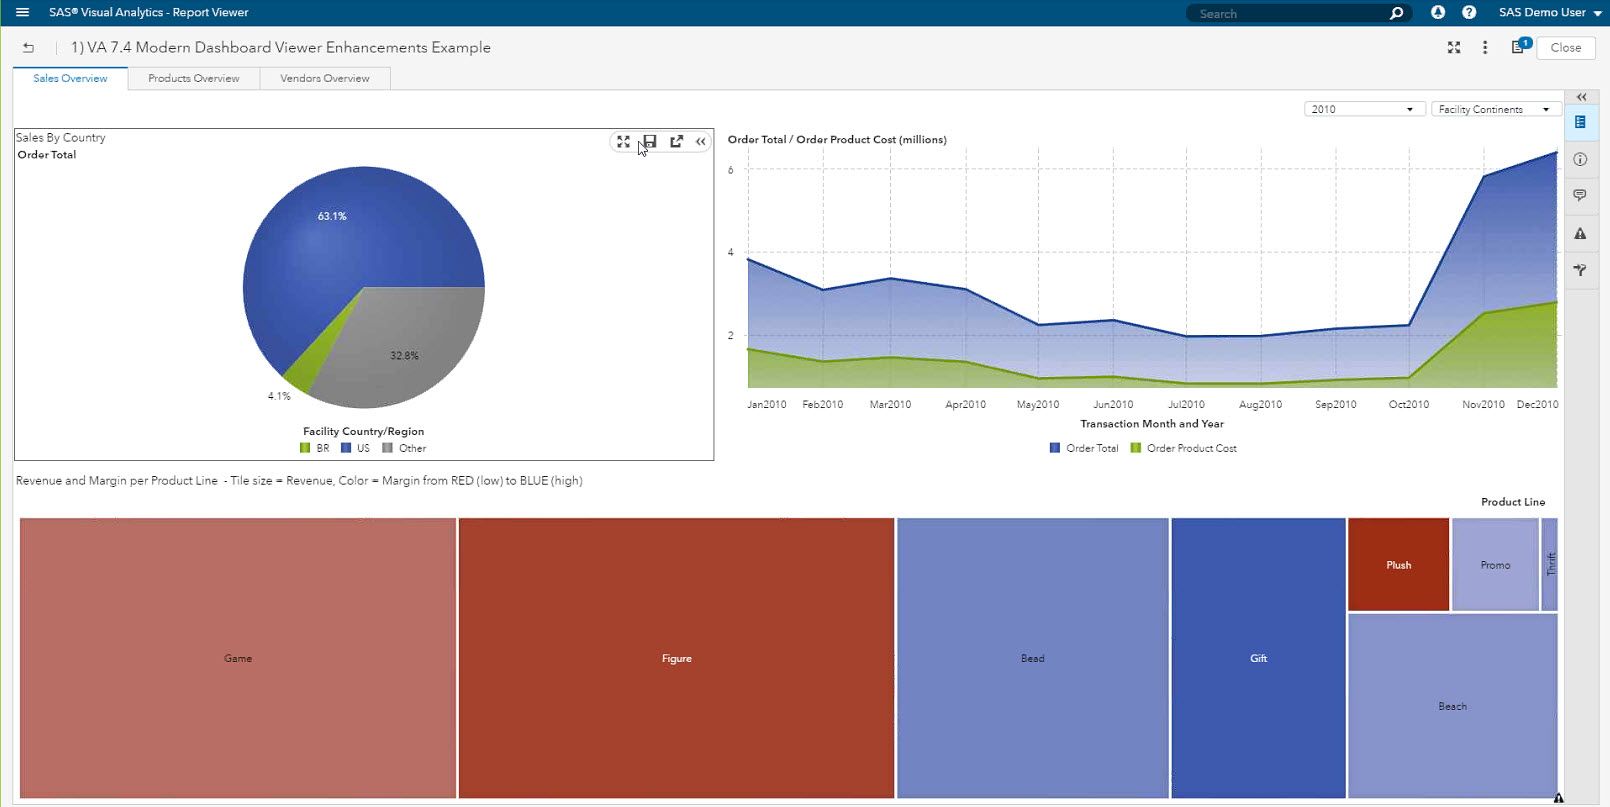The width and height of the screenshot is (1610, 807).
Task: Click the magnifier icon in Search box
Action: pos(1396,13)
